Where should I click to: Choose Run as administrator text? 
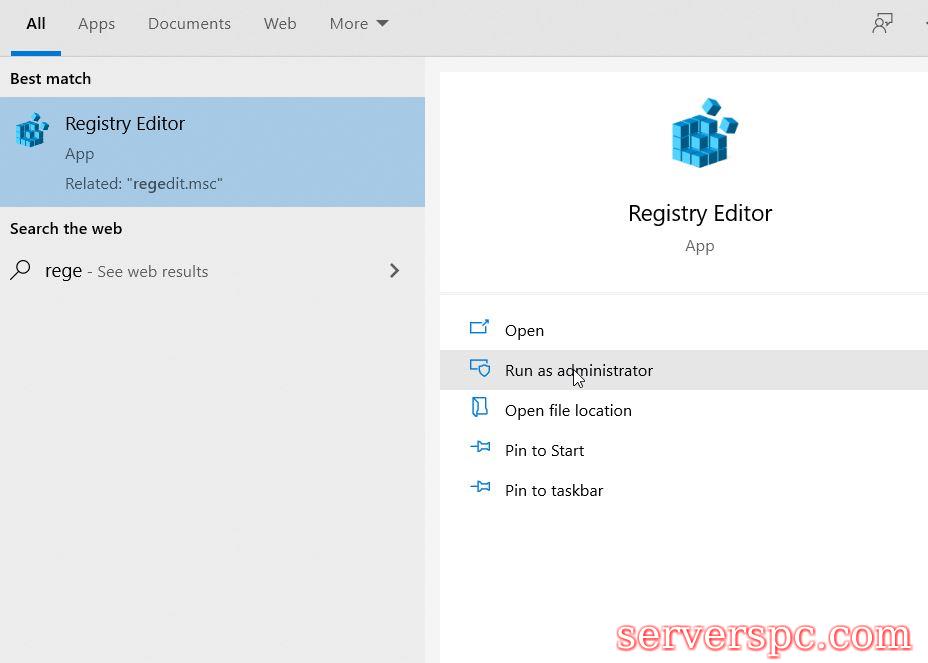pos(578,370)
